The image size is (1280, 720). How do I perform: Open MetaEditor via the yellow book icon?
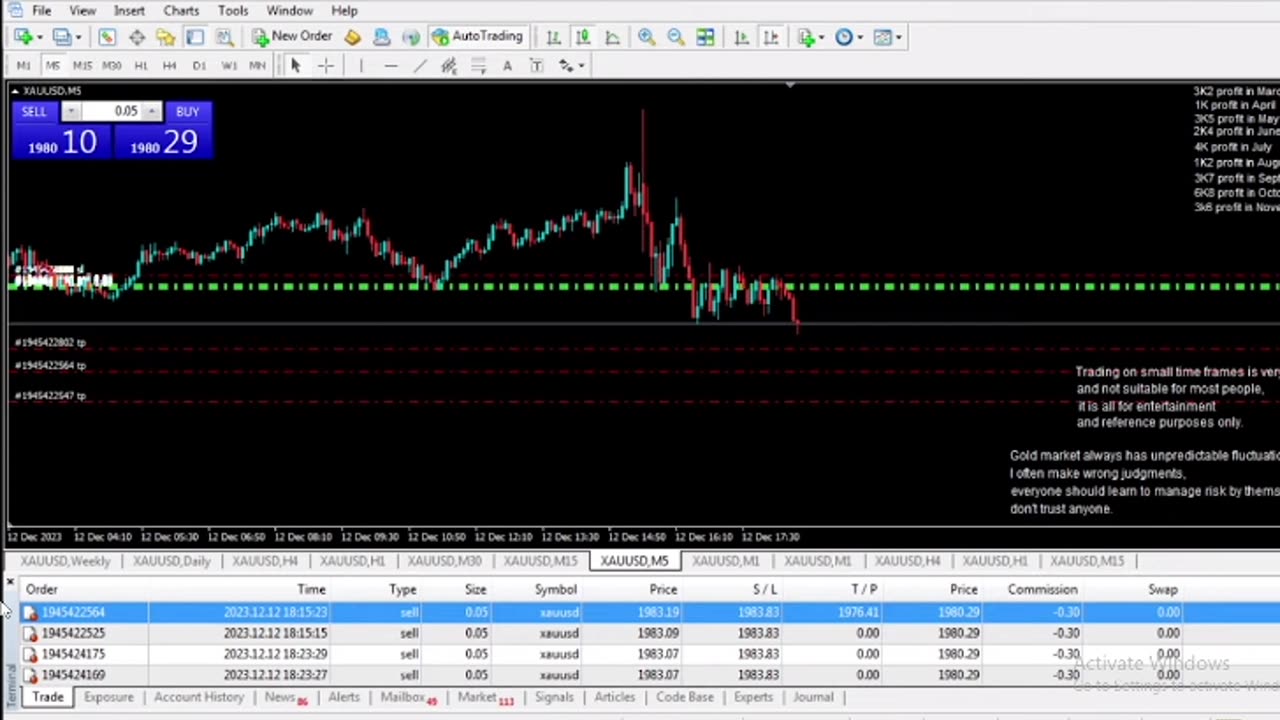pyautogui.click(x=352, y=37)
